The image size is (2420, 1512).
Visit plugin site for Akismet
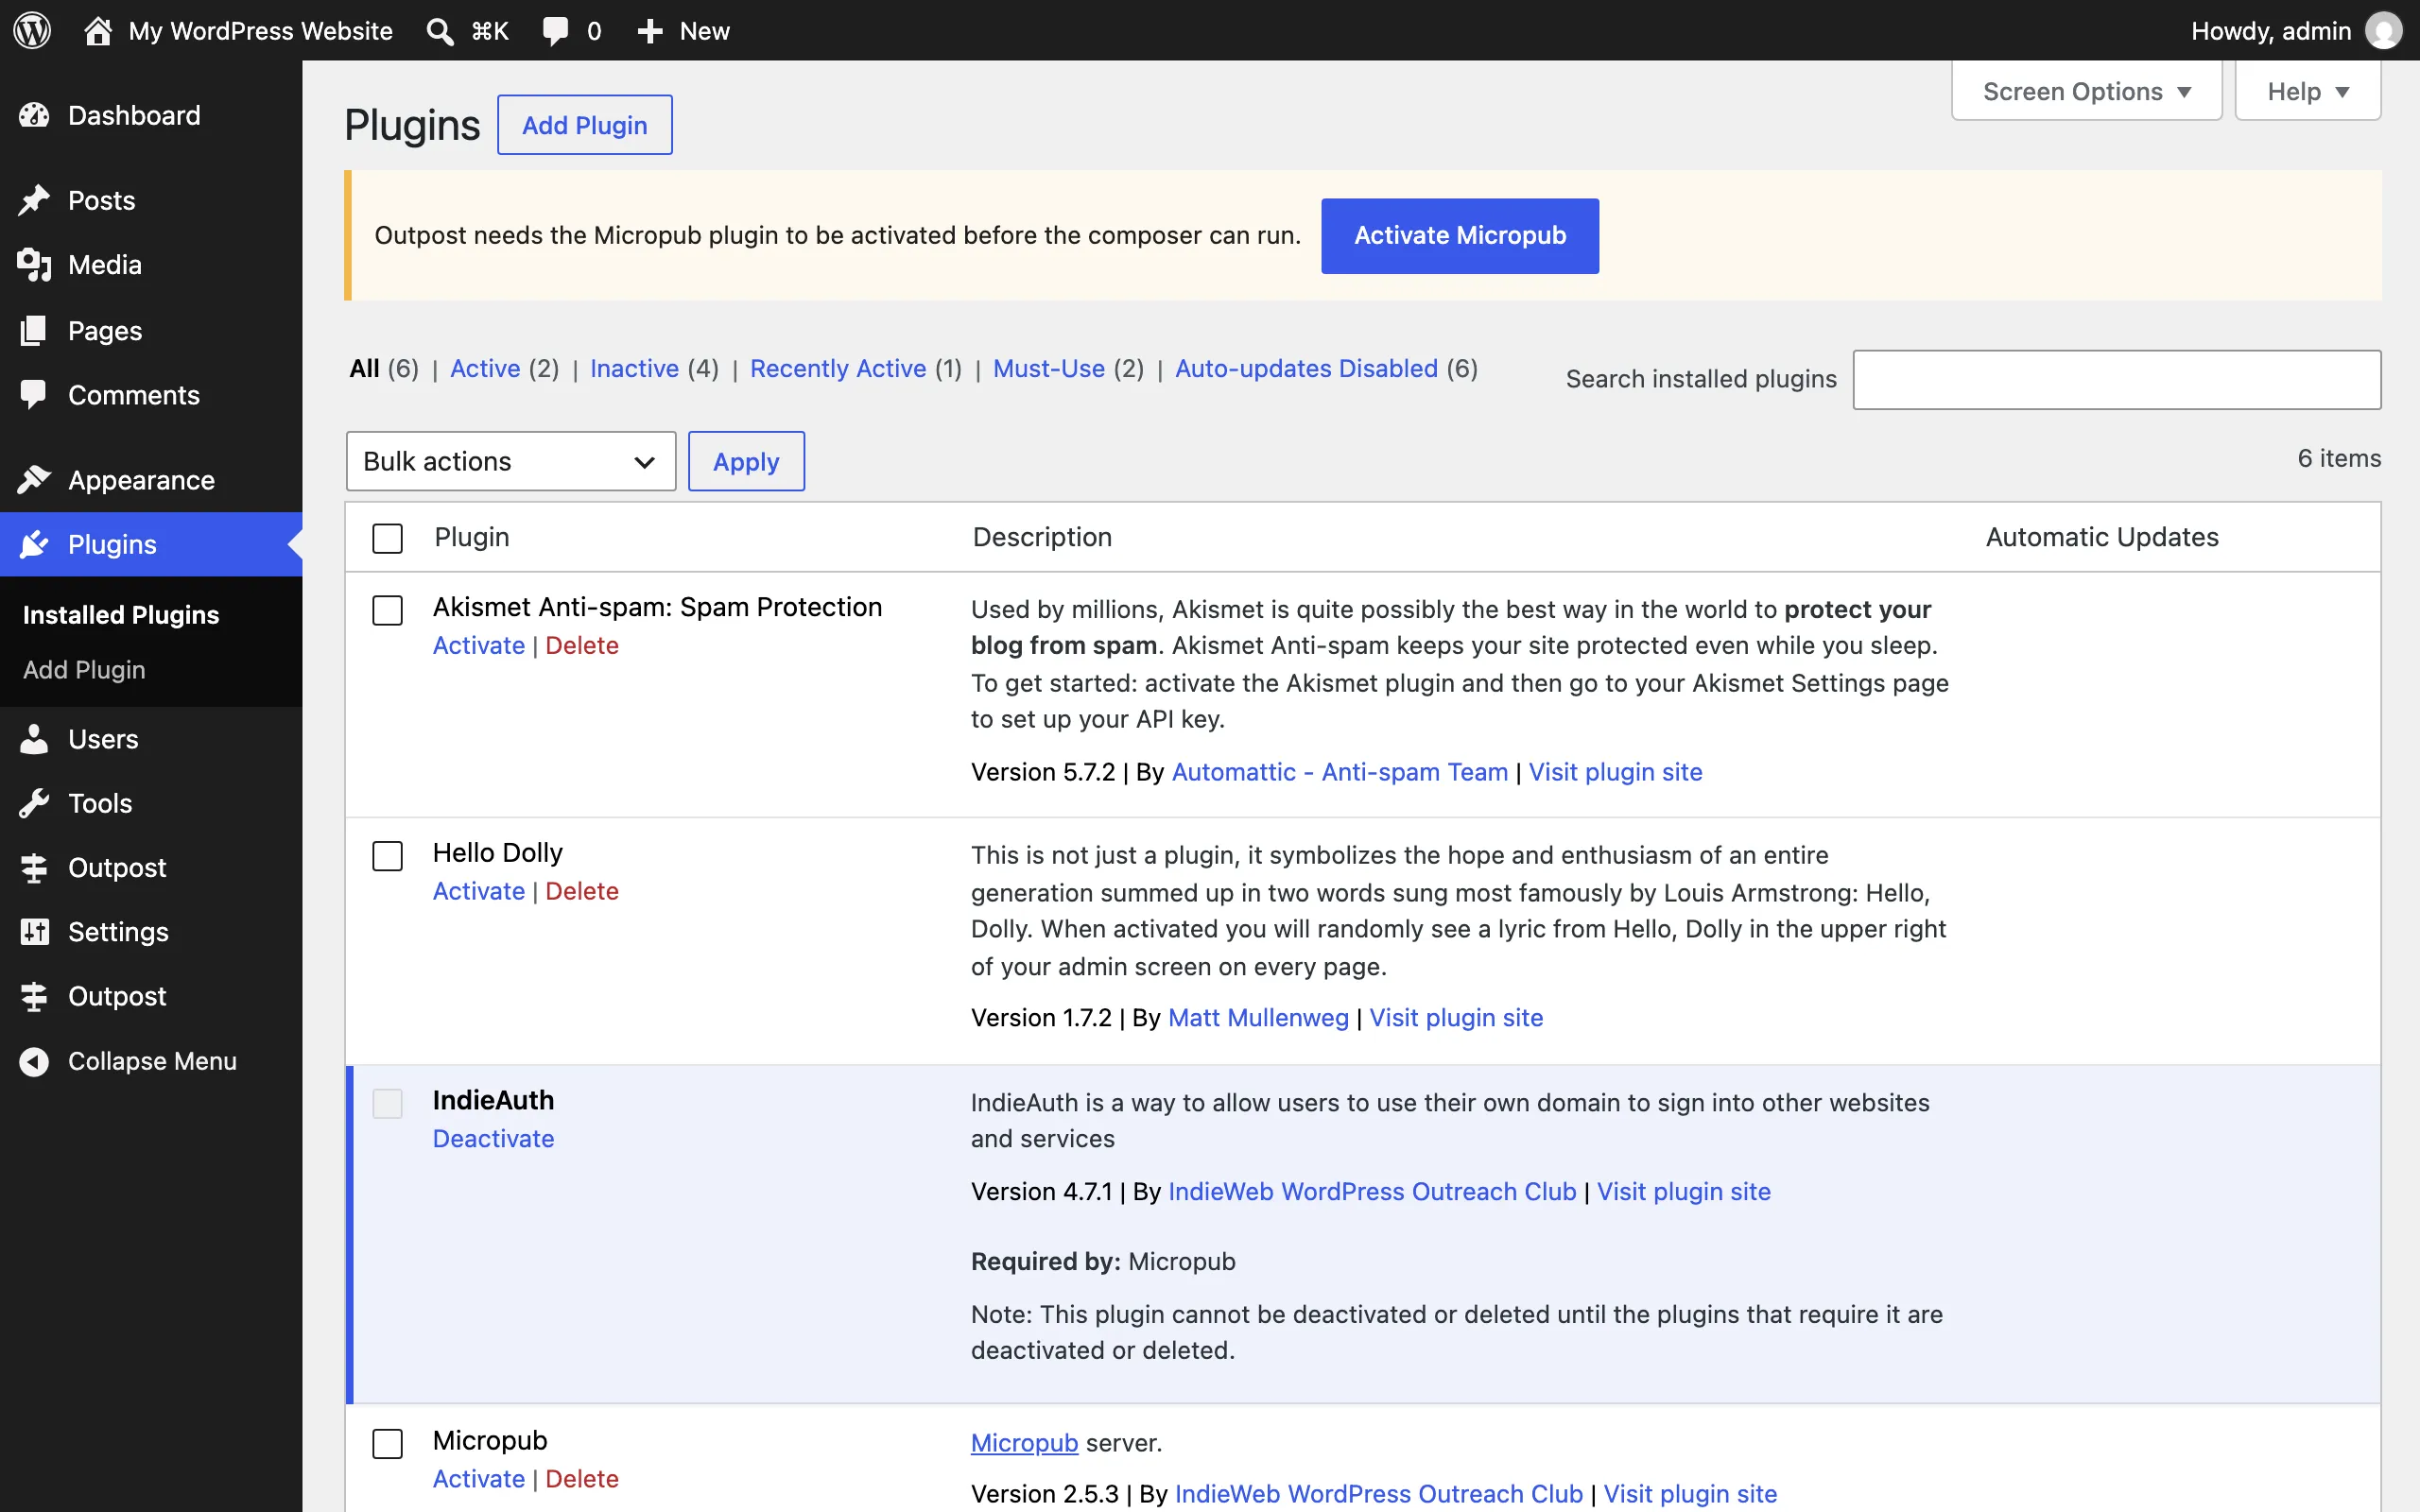point(1615,772)
